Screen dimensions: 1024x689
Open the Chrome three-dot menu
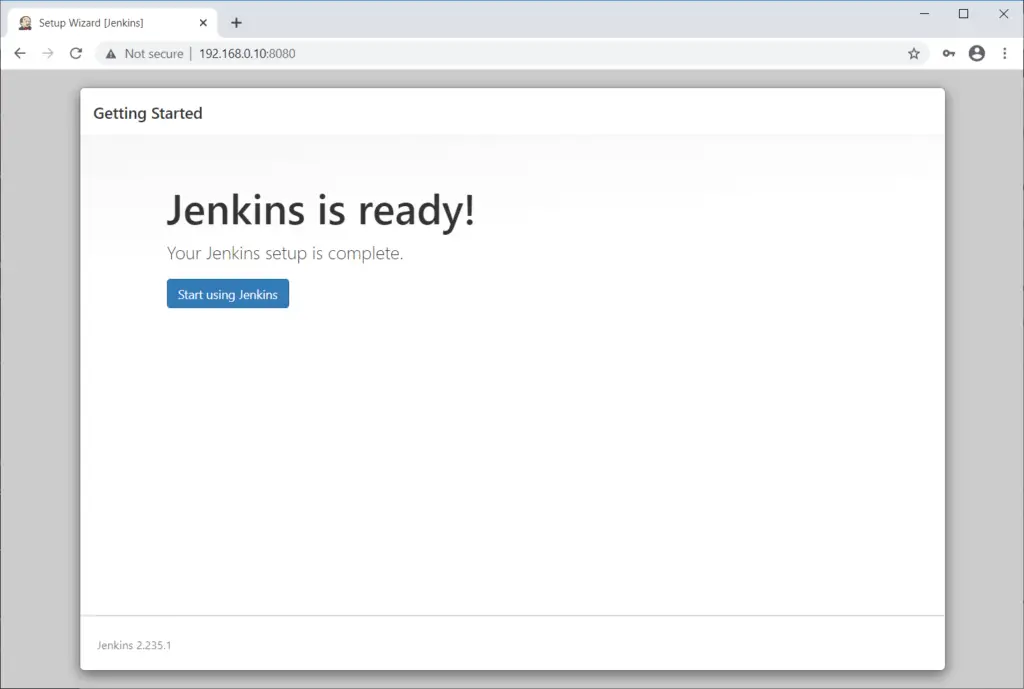pyautogui.click(x=1005, y=53)
